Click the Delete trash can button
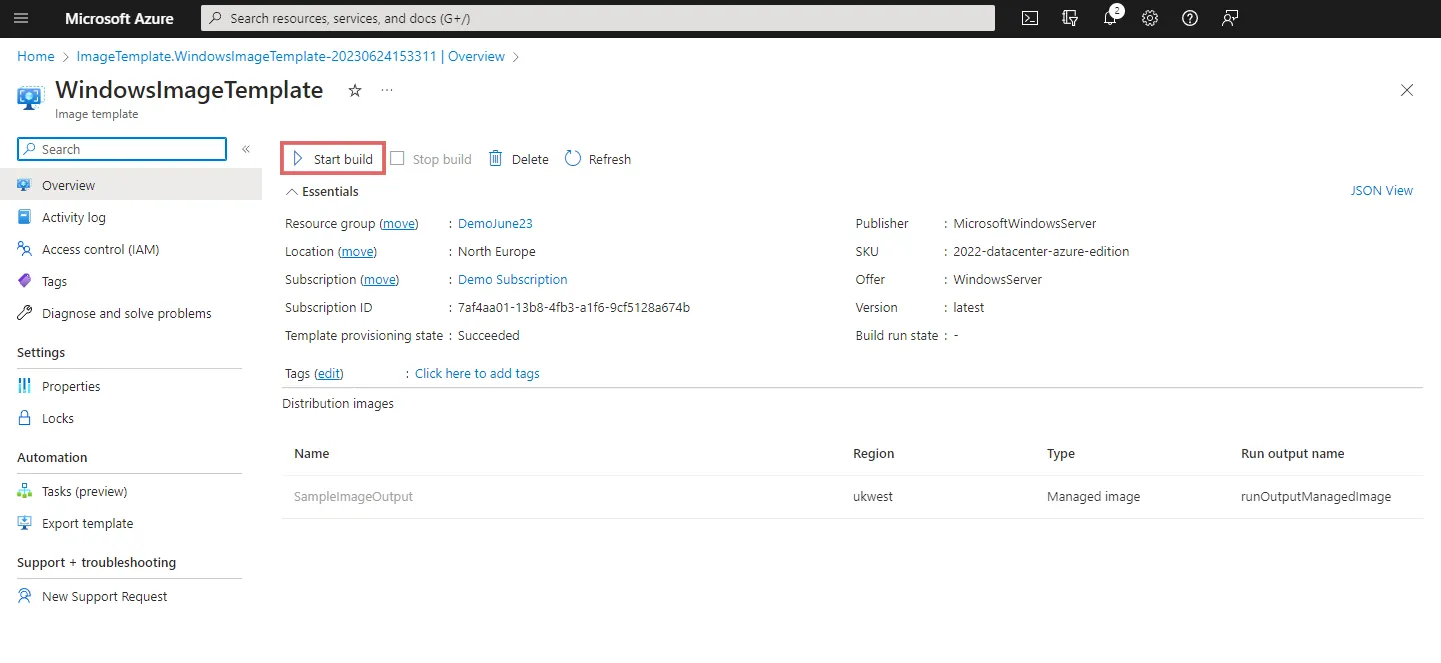 (x=518, y=159)
